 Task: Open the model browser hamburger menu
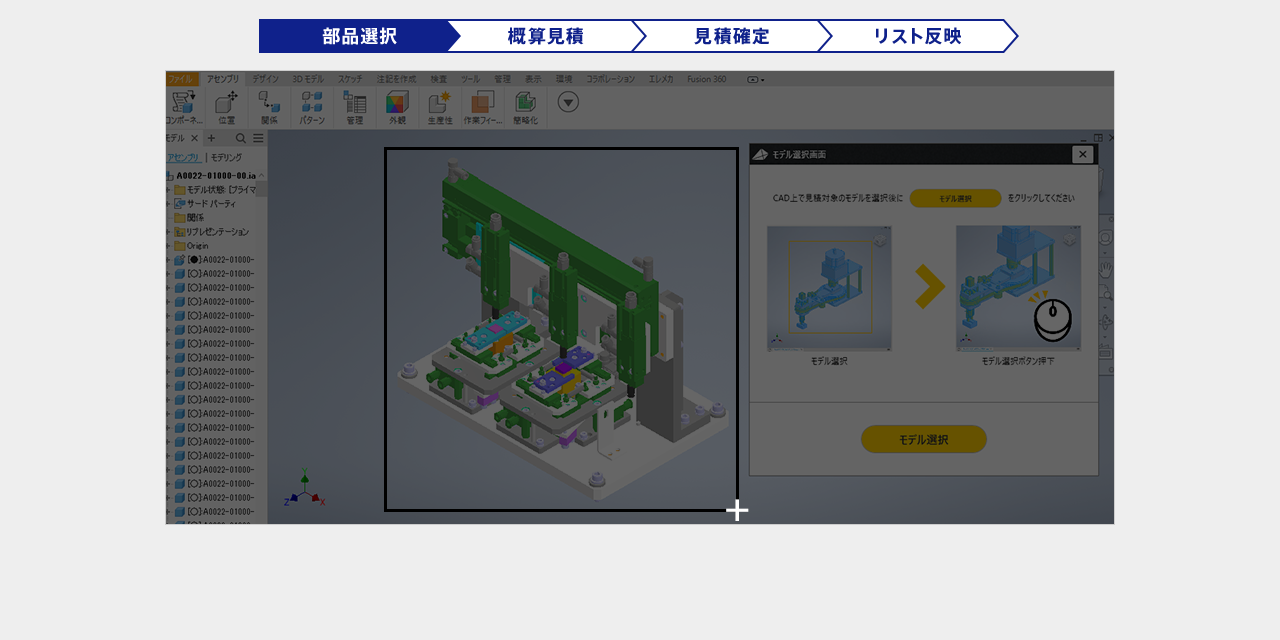click(x=258, y=138)
